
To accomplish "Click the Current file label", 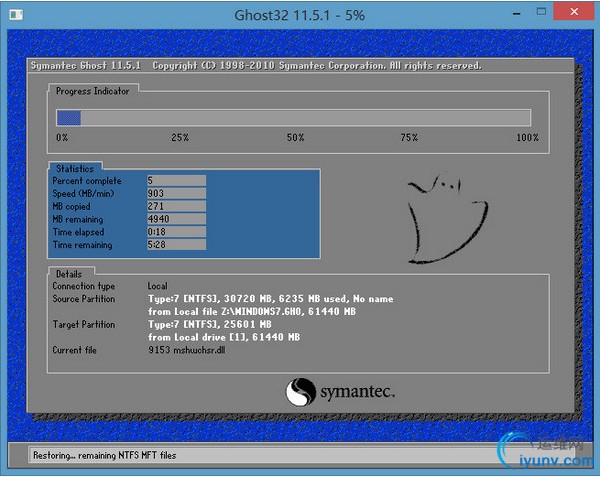I will (75, 350).
